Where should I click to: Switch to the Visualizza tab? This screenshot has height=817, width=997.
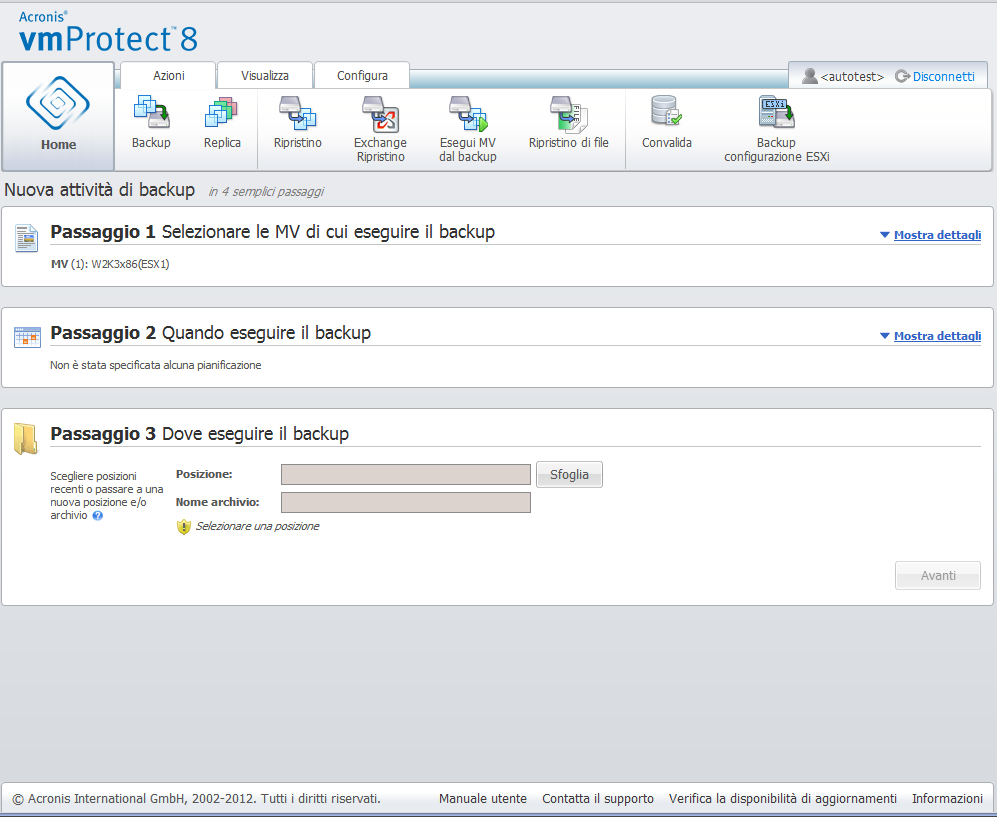pos(265,76)
